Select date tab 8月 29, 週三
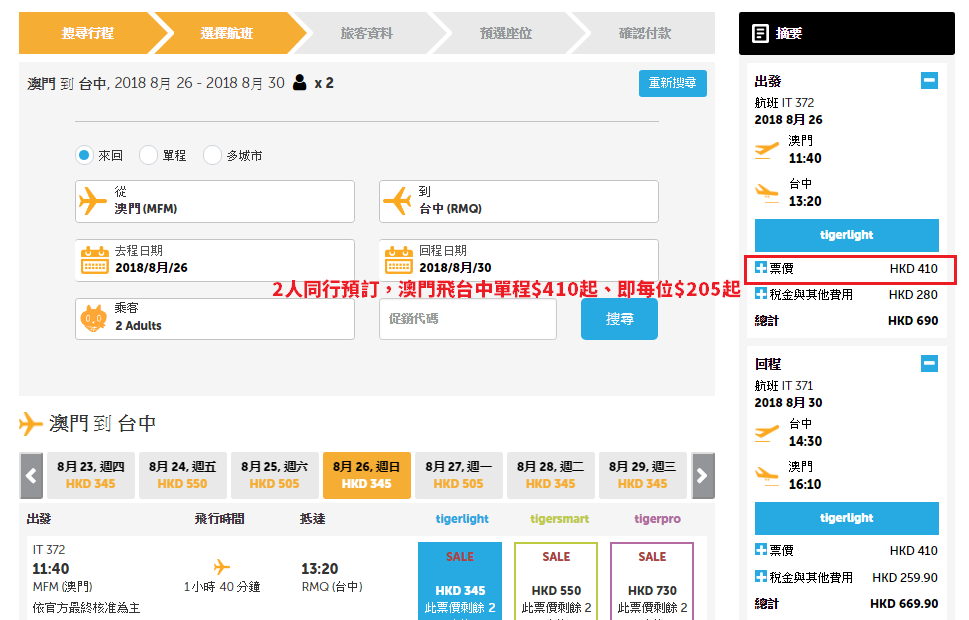Viewport: 969px width, 620px height. coord(643,475)
